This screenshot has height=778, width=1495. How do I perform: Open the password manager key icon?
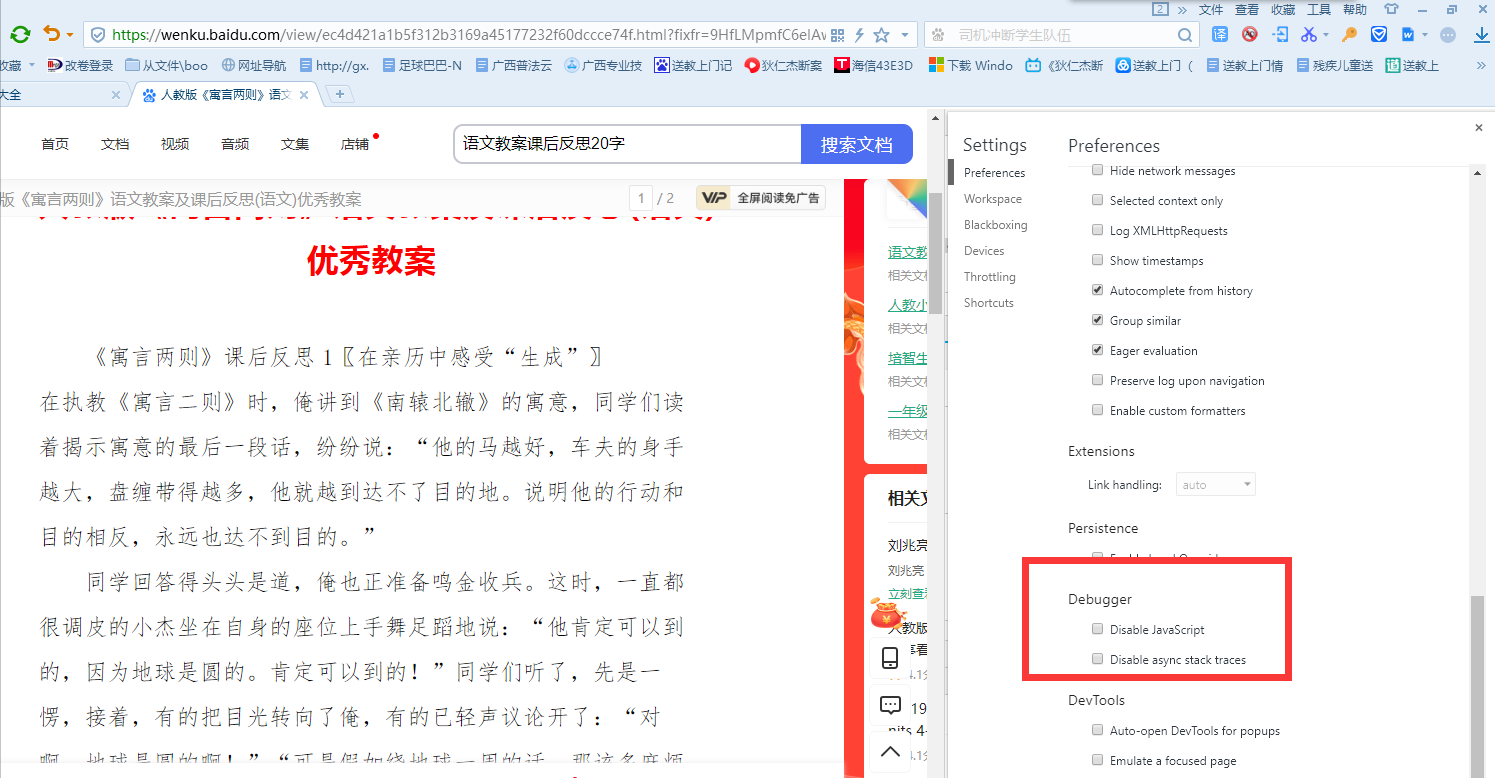point(1349,34)
